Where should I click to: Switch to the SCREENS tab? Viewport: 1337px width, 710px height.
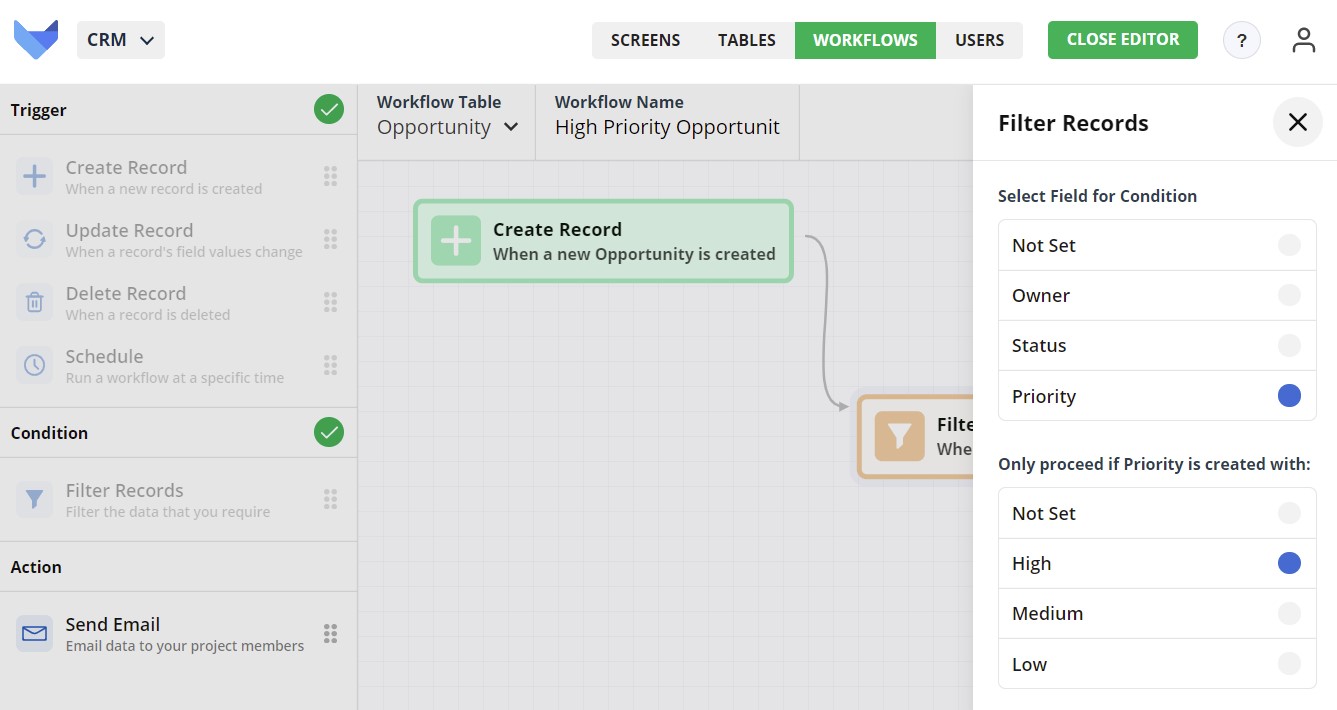[x=645, y=40]
